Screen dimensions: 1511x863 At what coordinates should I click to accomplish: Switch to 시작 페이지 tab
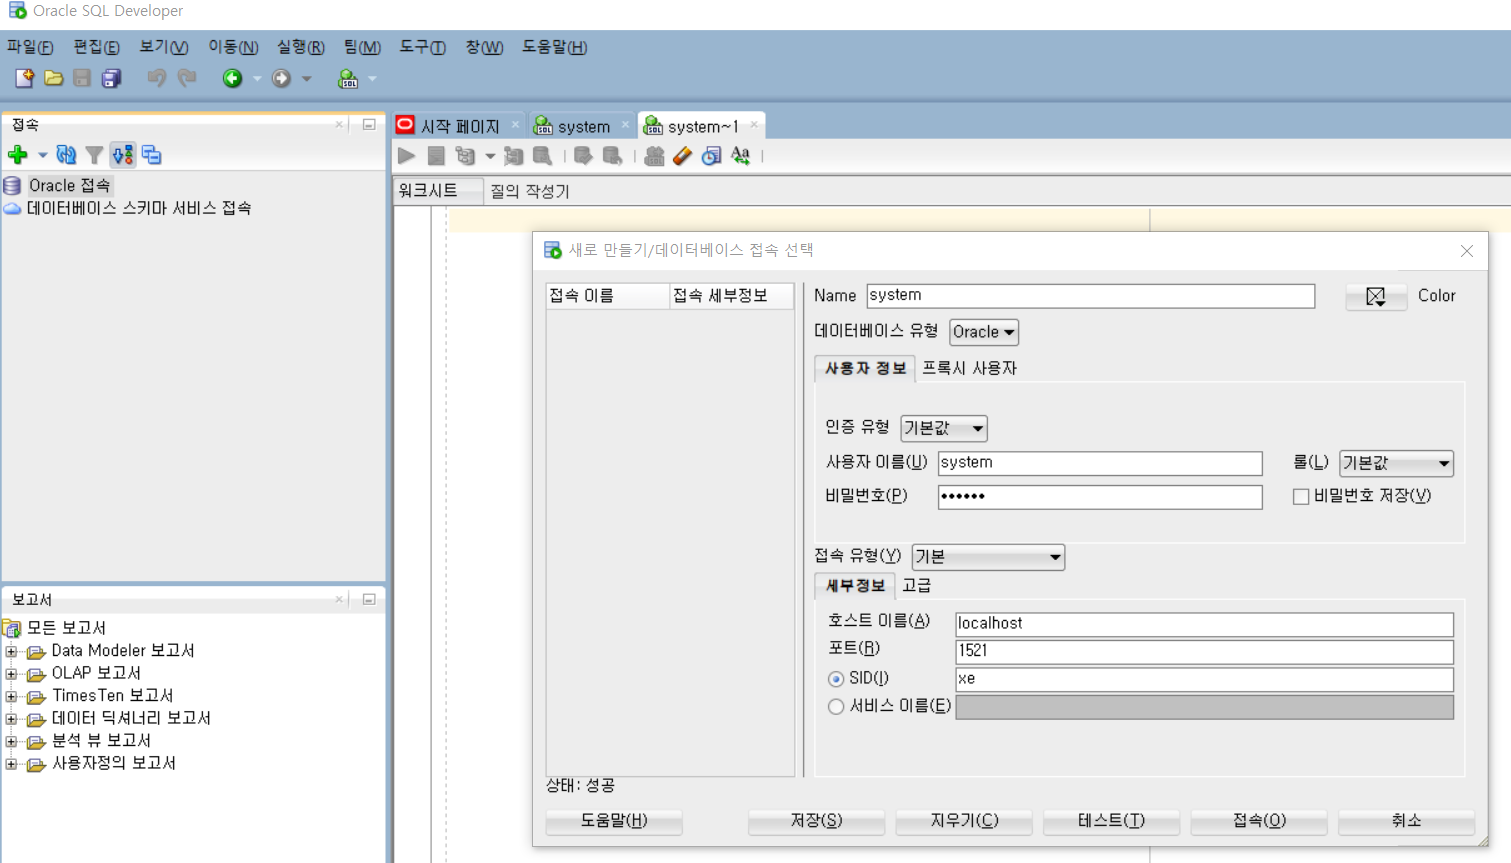(x=459, y=126)
